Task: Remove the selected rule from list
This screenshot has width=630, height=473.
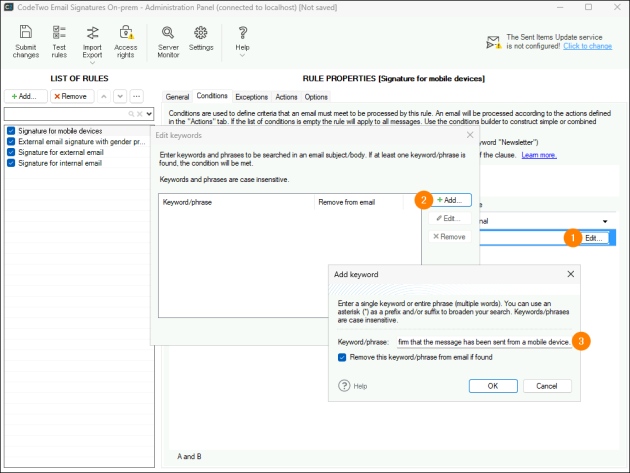Action: [x=72, y=96]
